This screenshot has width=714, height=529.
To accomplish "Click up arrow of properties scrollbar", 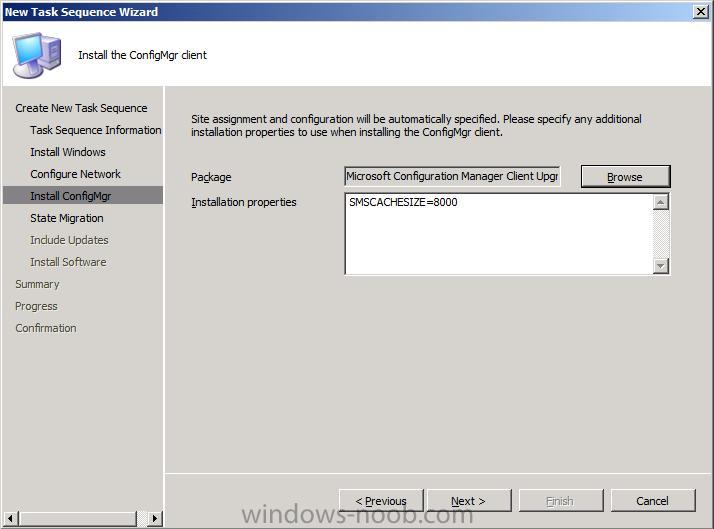I will [661, 202].
